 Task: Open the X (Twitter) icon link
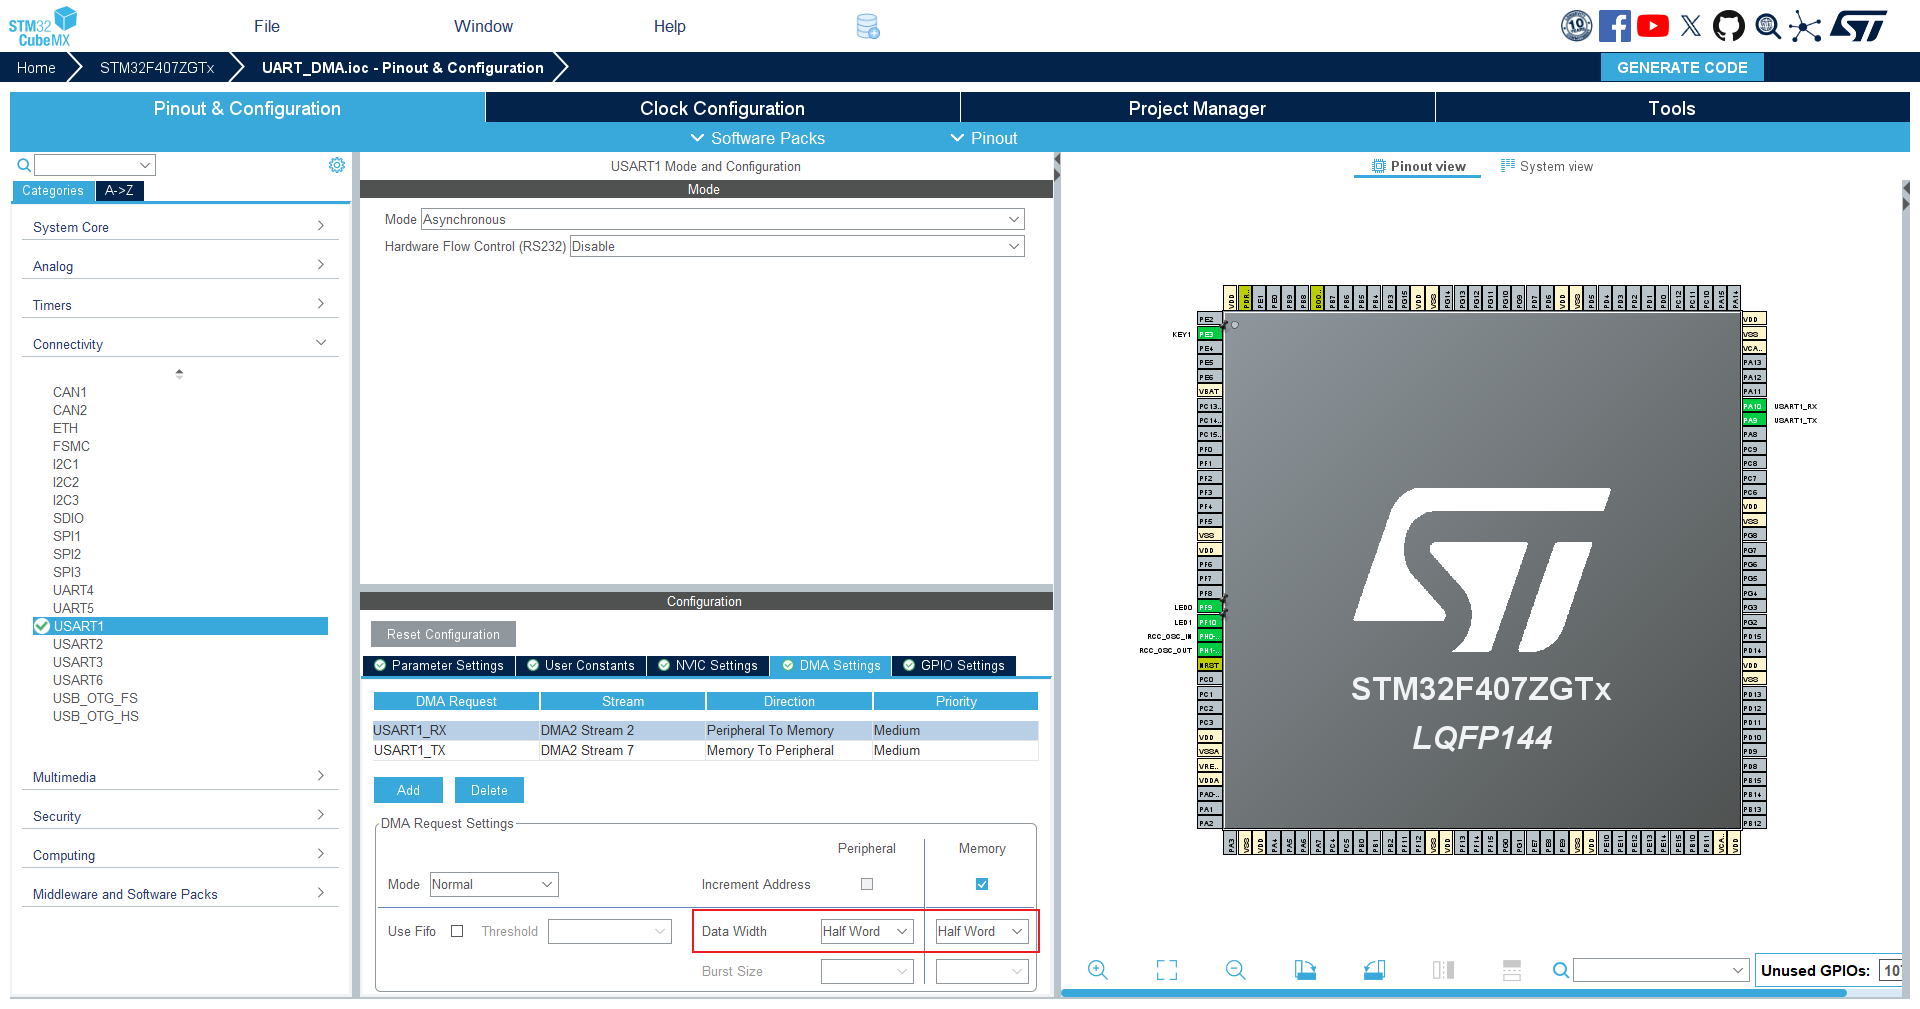coord(1691,26)
